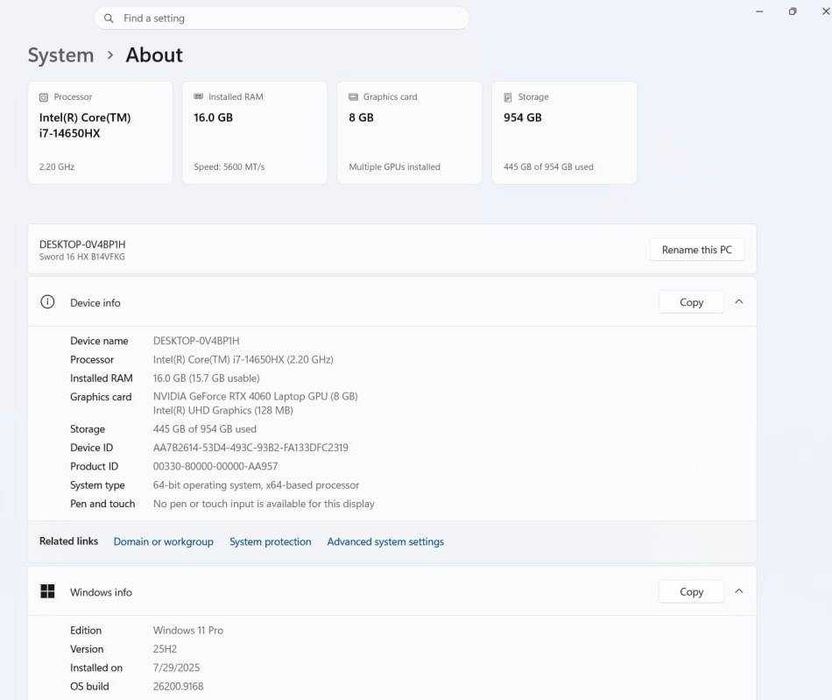Click the 'OS build' label
Image resolution: width=832 pixels, height=700 pixels.
tap(89, 686)
